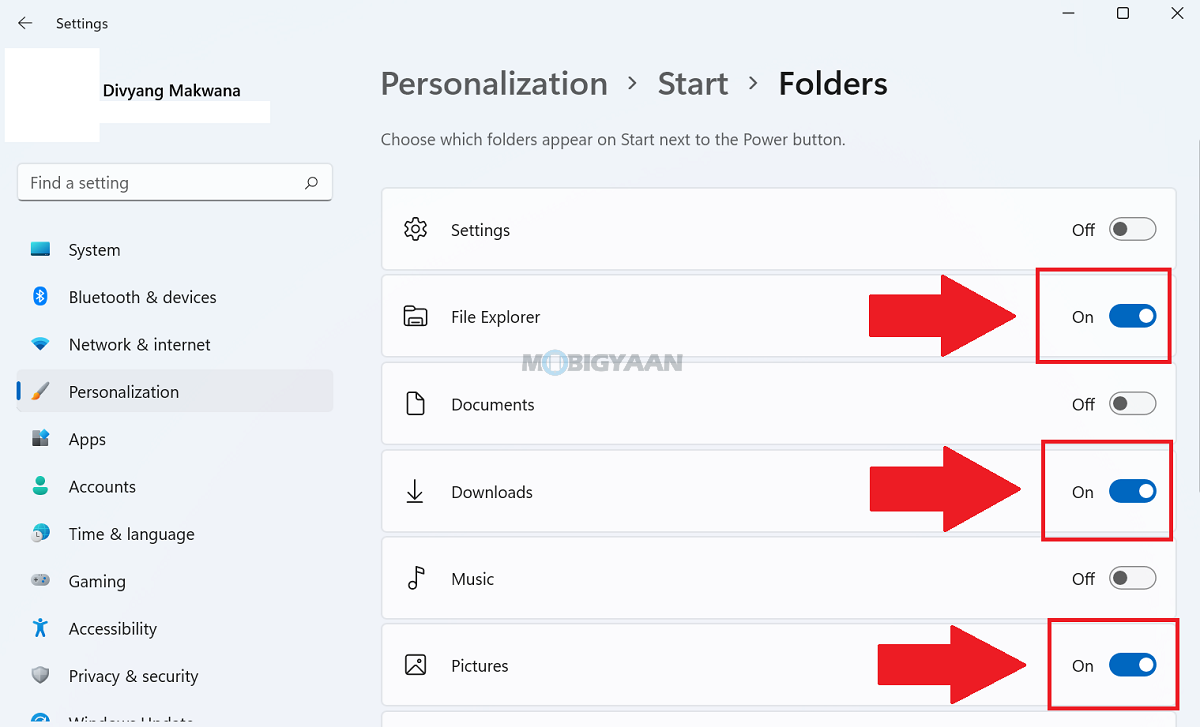Viewport: 1200px width, 727px height.
Task: Open Bluetooth & devices via its icon
Action: click(40, 297)
